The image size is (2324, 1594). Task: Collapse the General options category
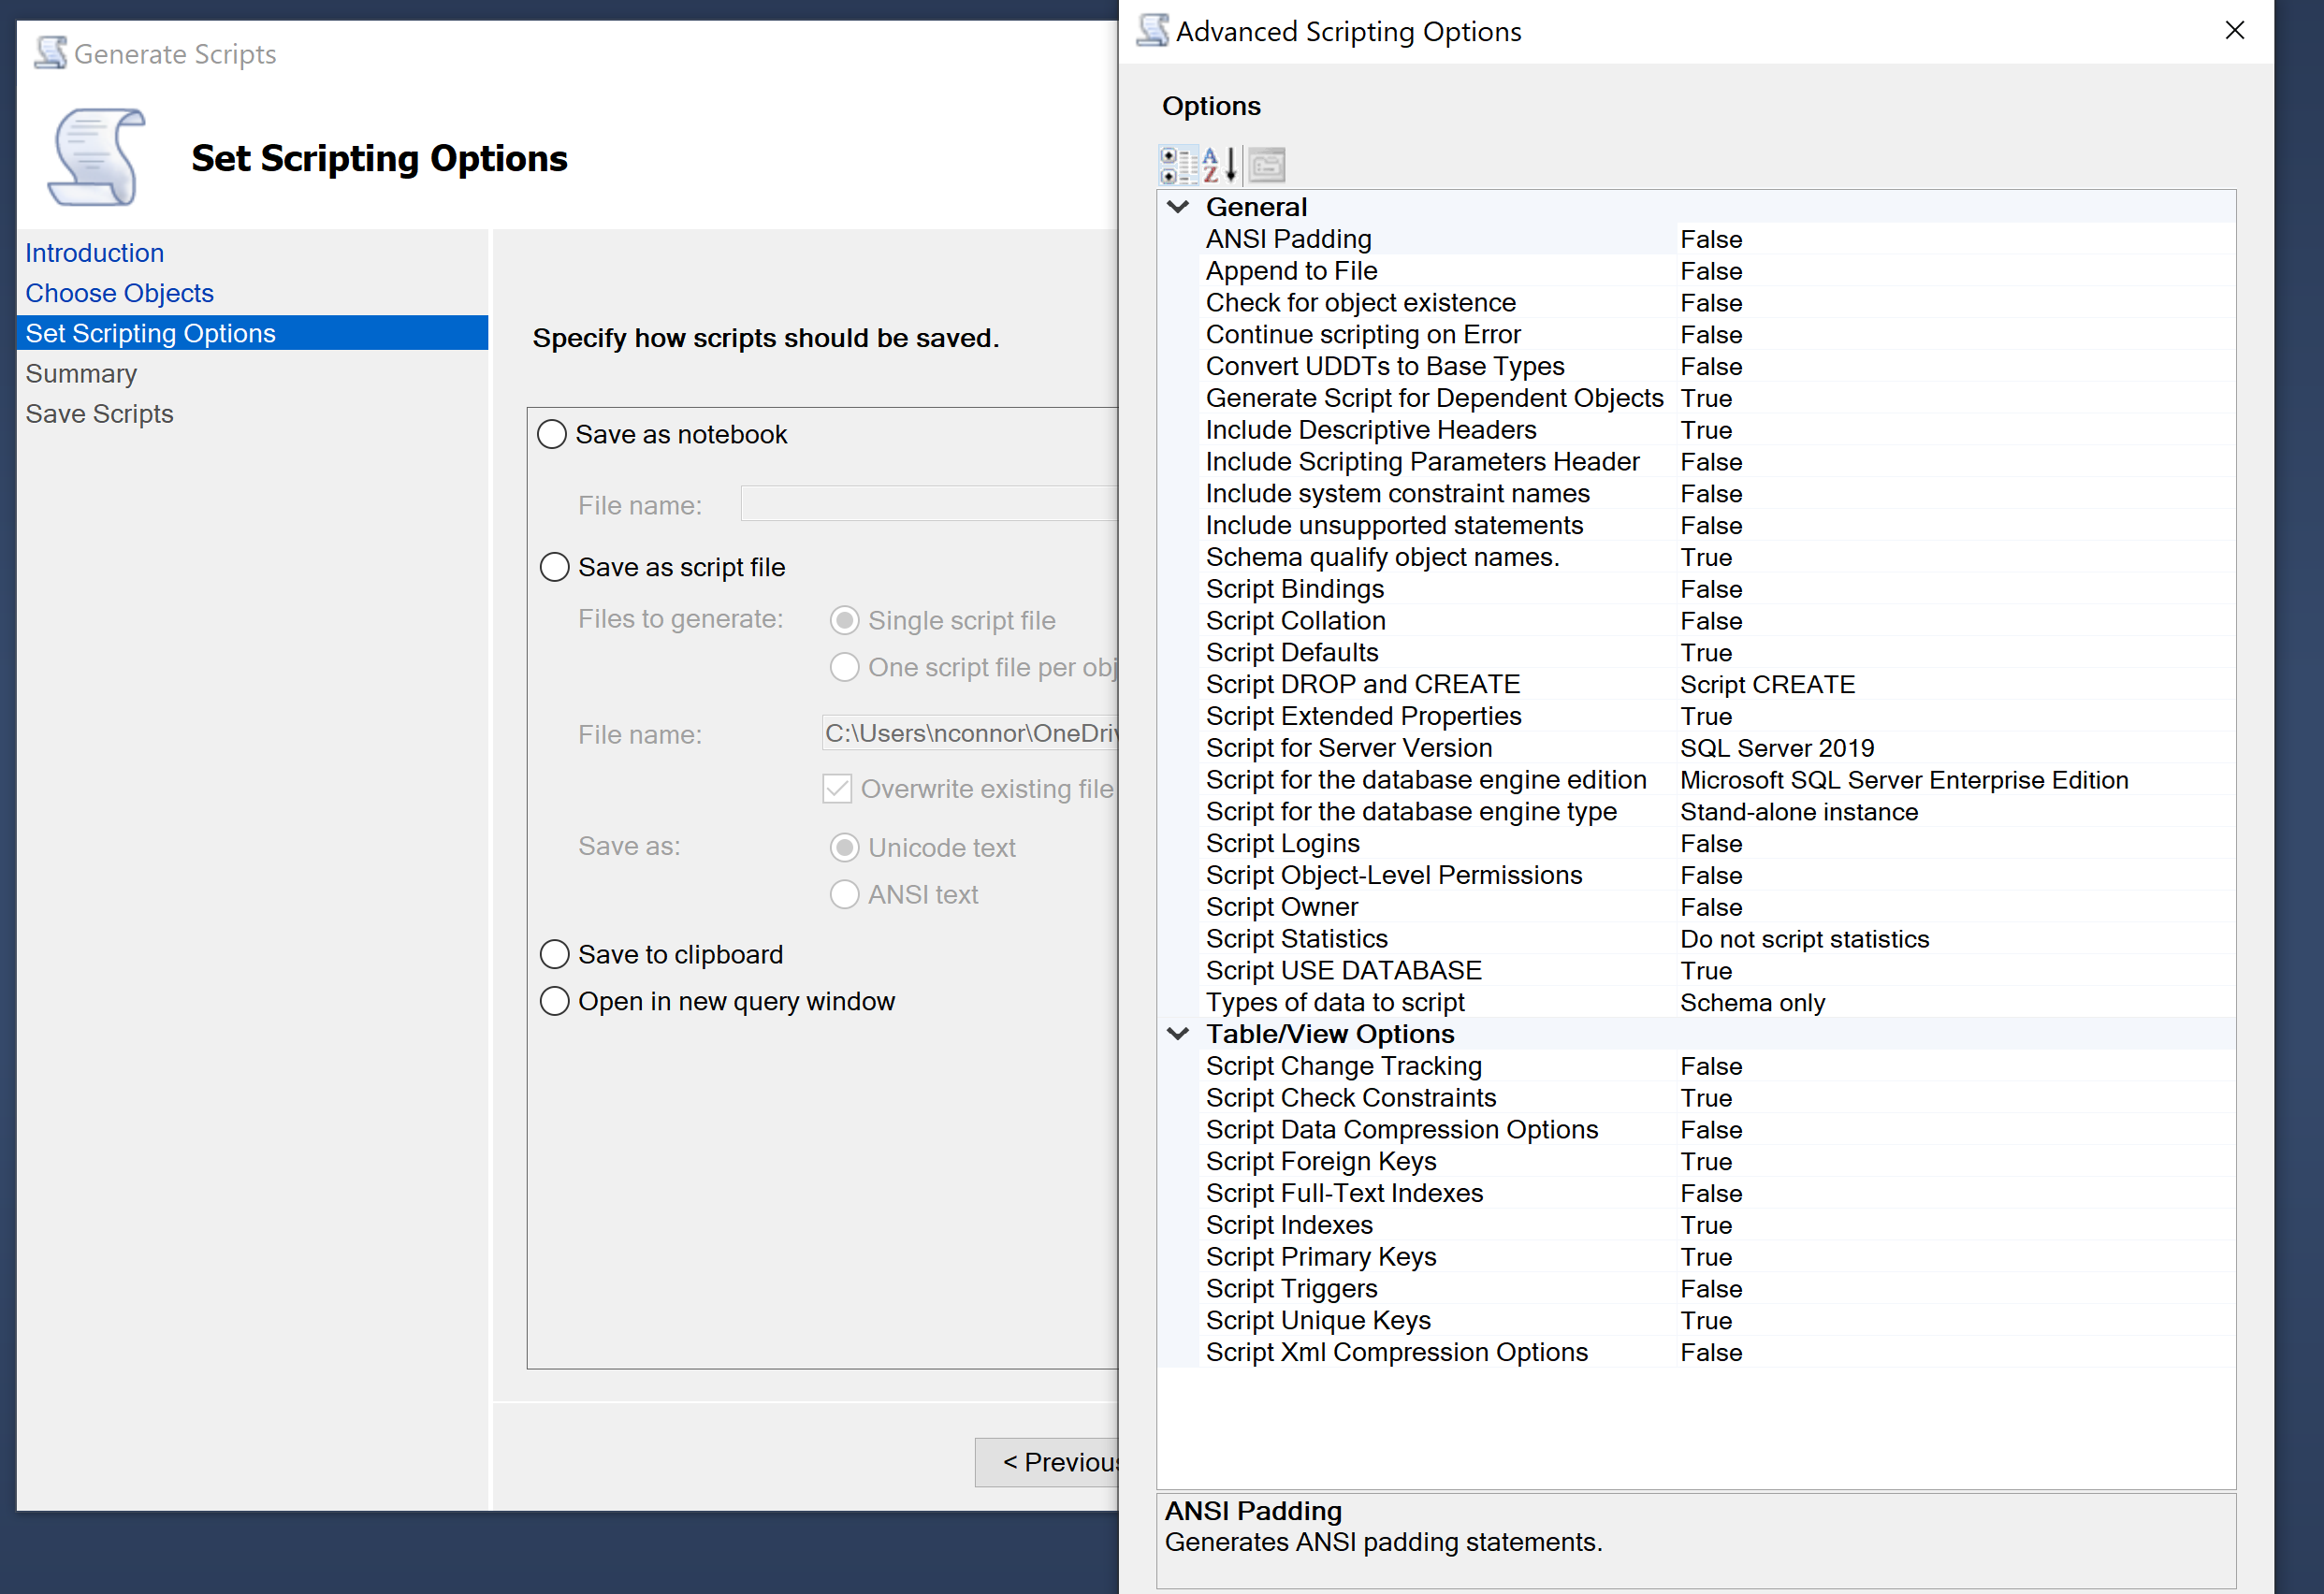(1178, 207)
